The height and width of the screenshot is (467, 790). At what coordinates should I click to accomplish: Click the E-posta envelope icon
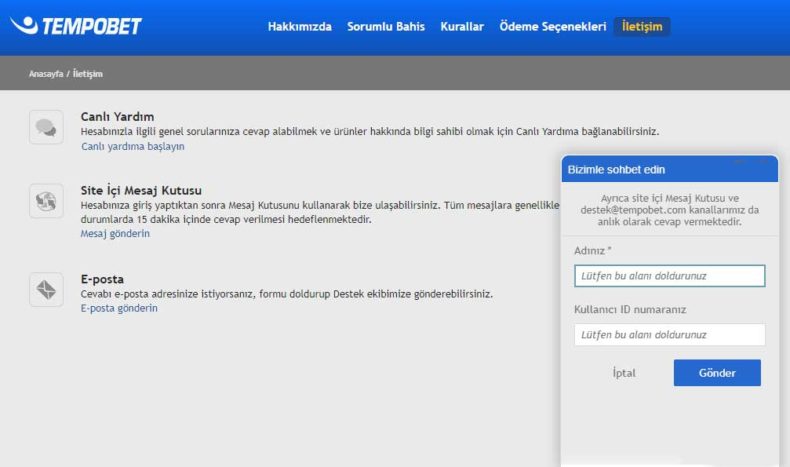46,290
